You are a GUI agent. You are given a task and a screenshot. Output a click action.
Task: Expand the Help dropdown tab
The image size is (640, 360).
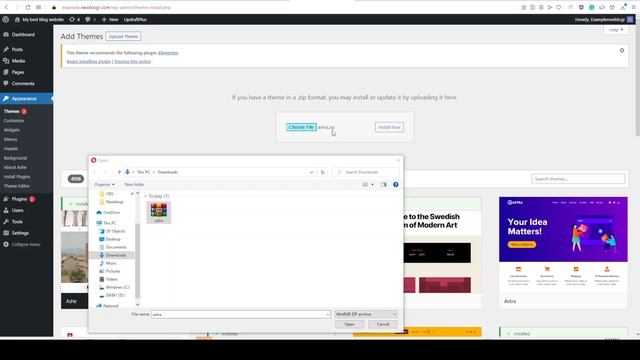tap(616, 30)
